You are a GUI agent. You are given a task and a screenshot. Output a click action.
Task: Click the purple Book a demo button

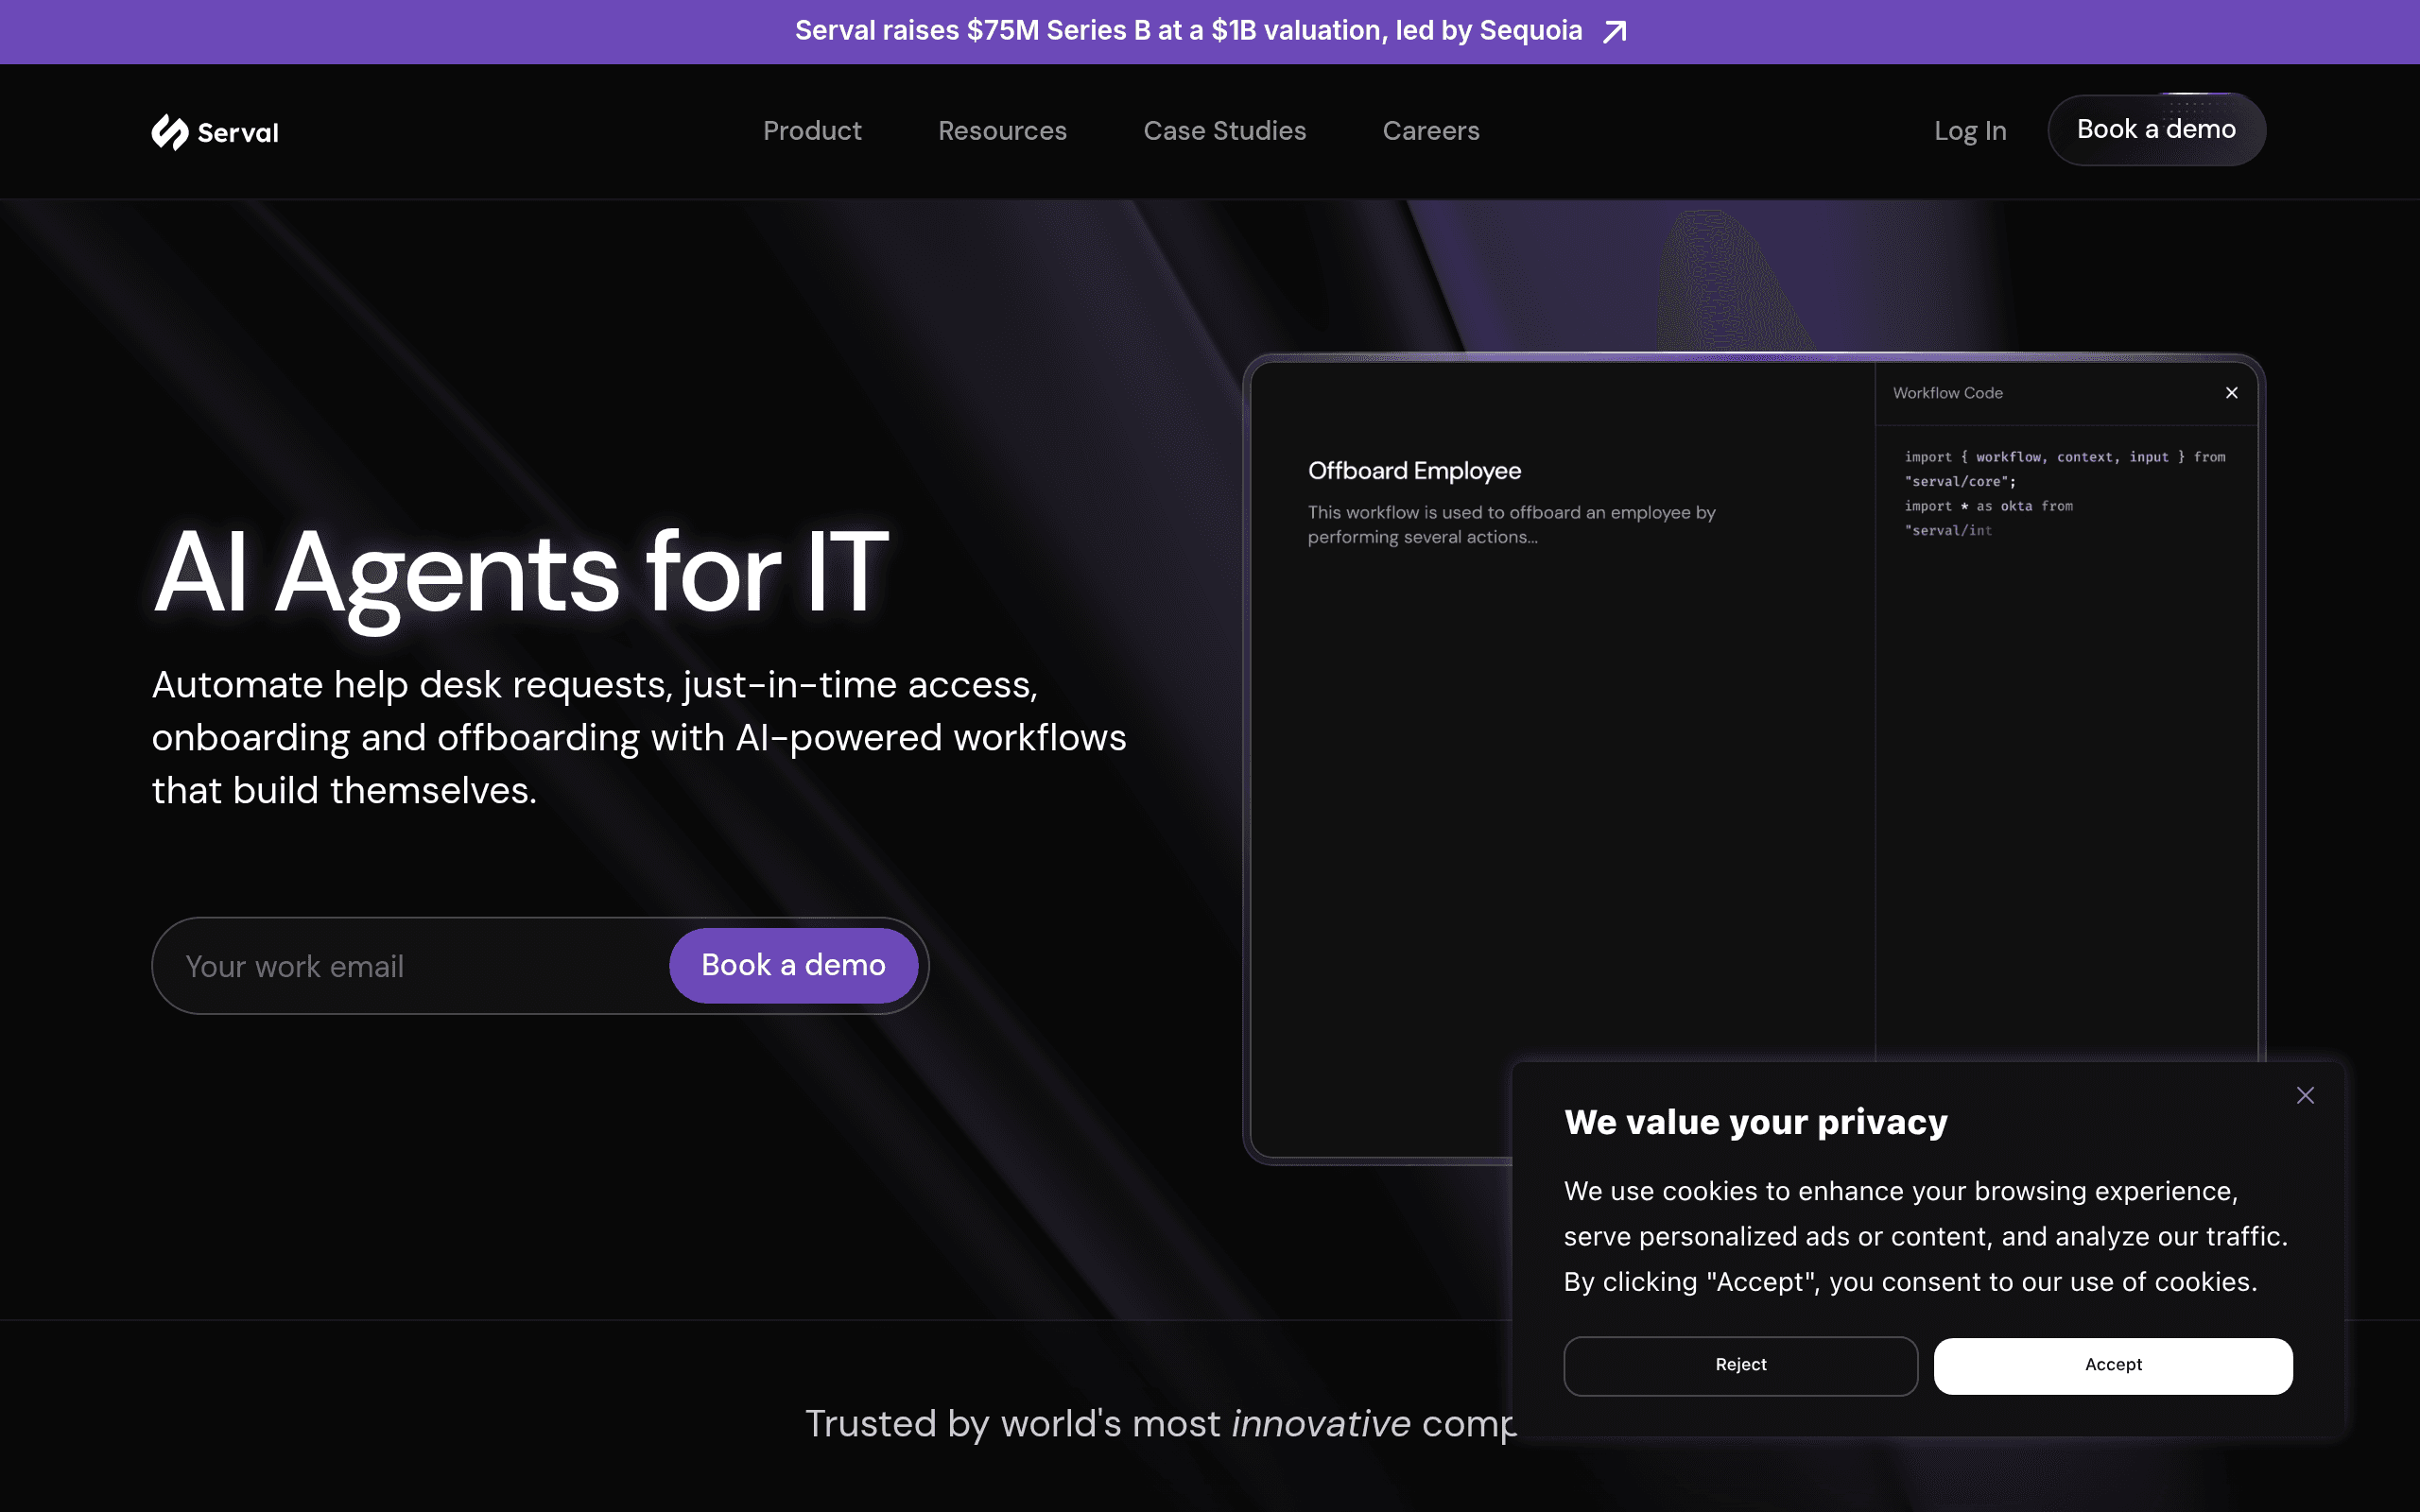(793, 965)
